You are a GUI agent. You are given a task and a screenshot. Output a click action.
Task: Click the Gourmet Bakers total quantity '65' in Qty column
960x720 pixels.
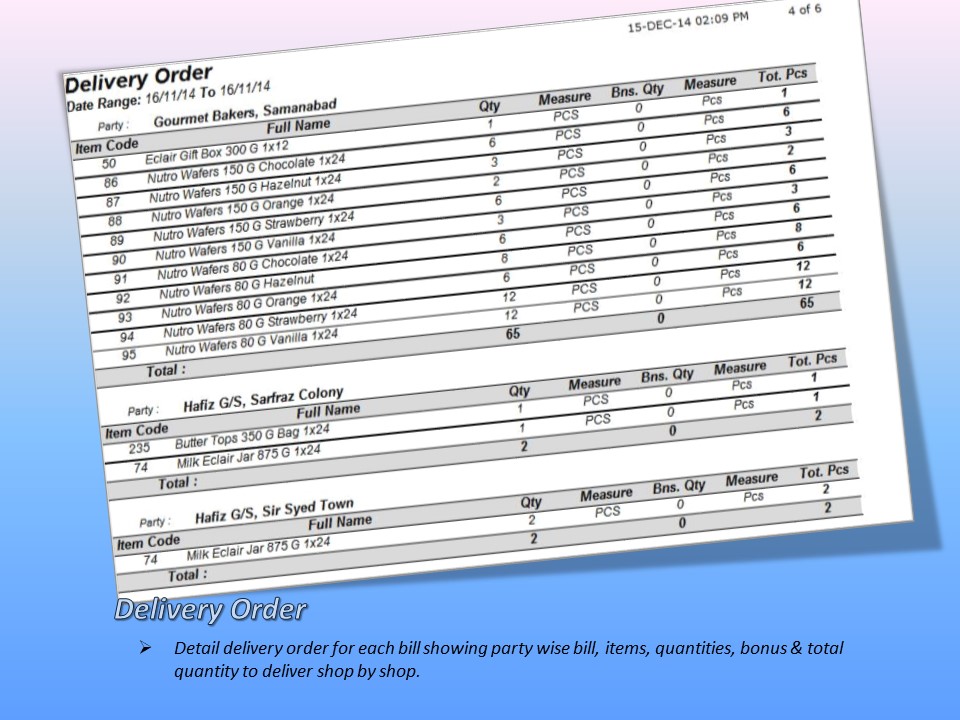pos(512,334)
